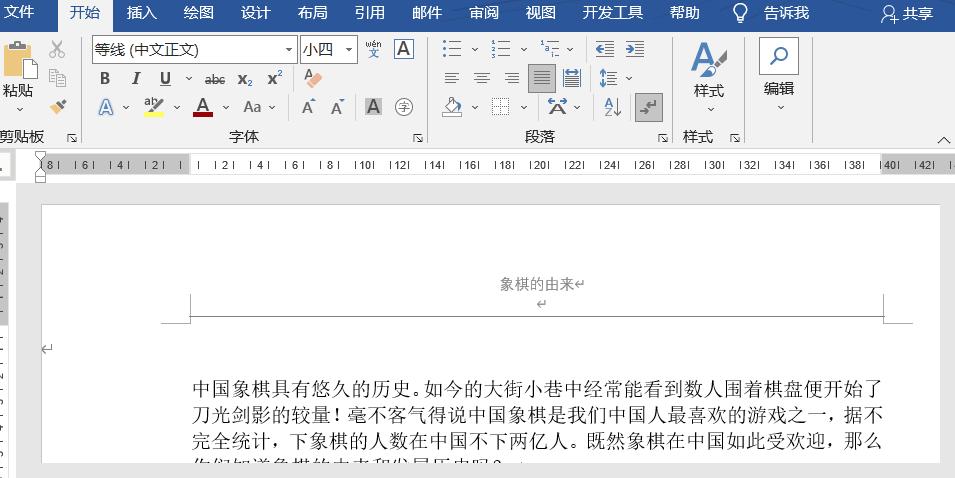Open paragraph dialog launcher

pos(663,138)
